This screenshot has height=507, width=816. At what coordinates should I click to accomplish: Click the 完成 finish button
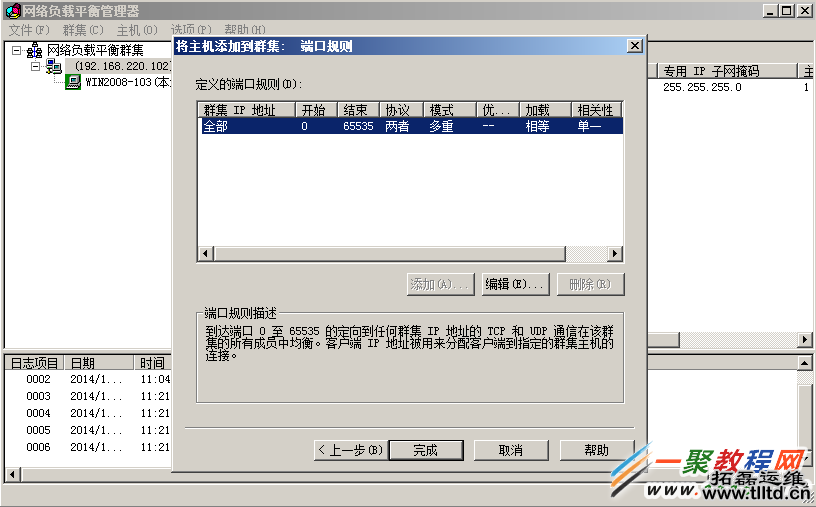pyautogui.click(x=426, y=450)
